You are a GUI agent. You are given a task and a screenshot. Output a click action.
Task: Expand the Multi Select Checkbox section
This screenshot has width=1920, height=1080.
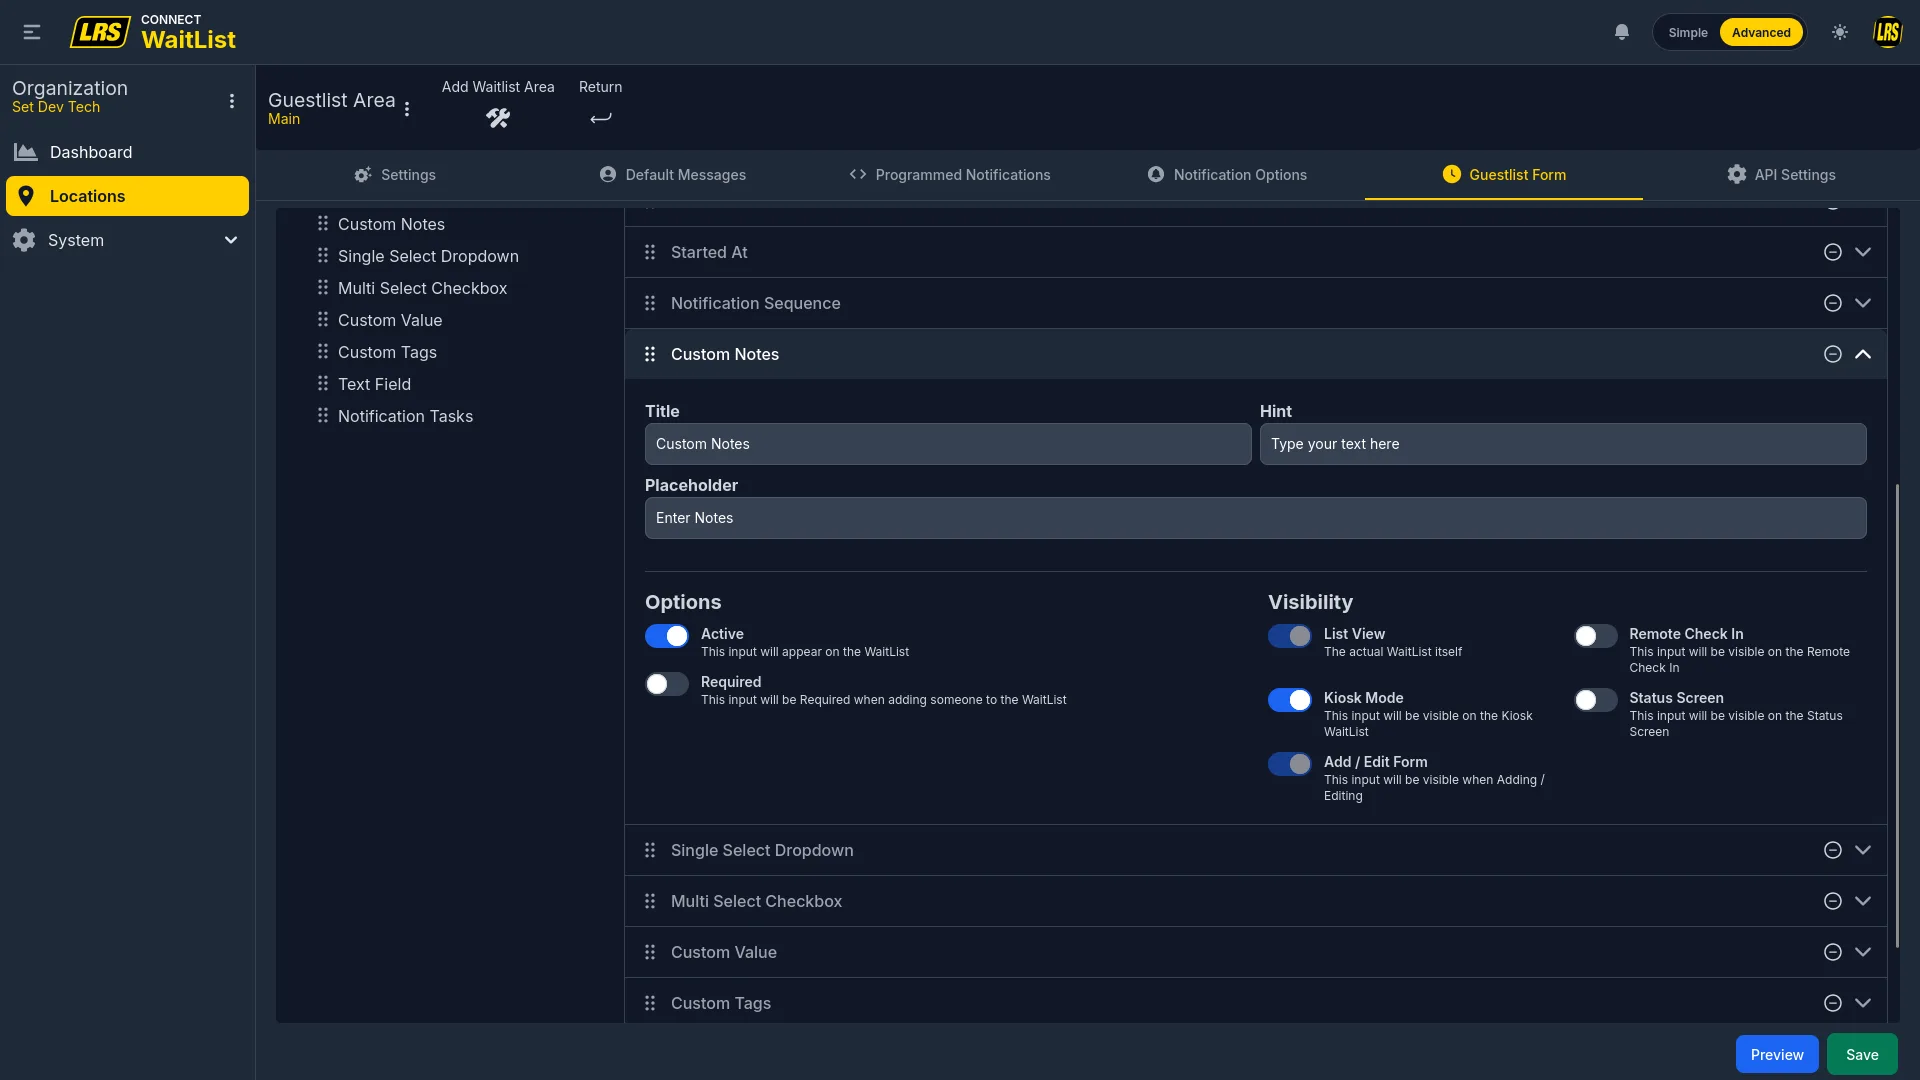pyautogui.click(x=1863, y=901)
